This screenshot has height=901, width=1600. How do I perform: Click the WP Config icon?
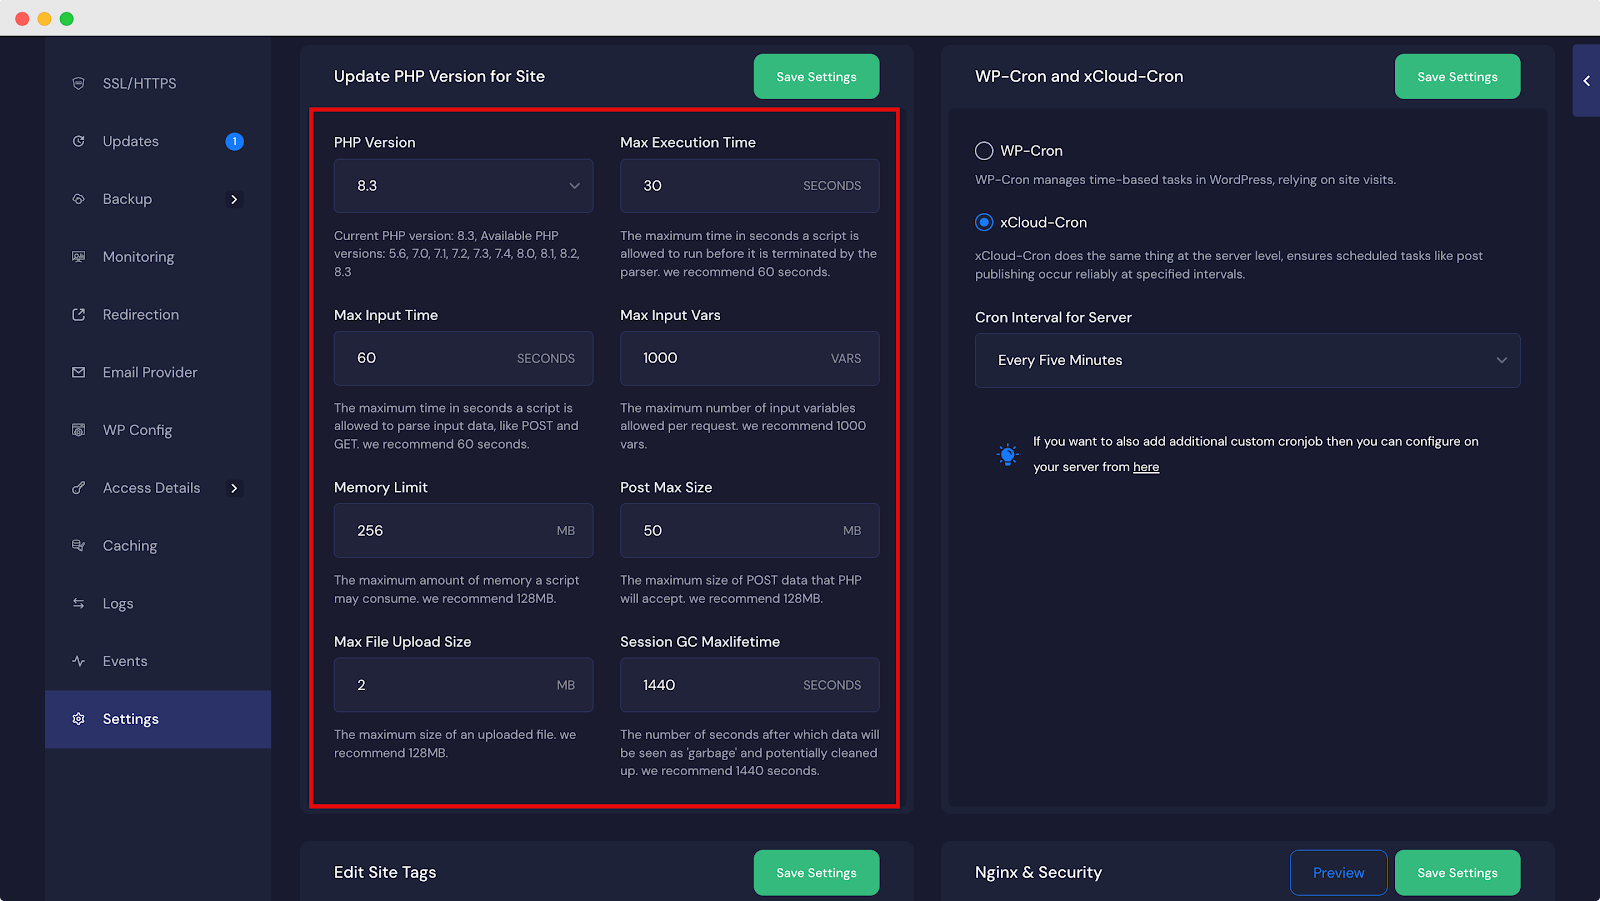(79, 429)
